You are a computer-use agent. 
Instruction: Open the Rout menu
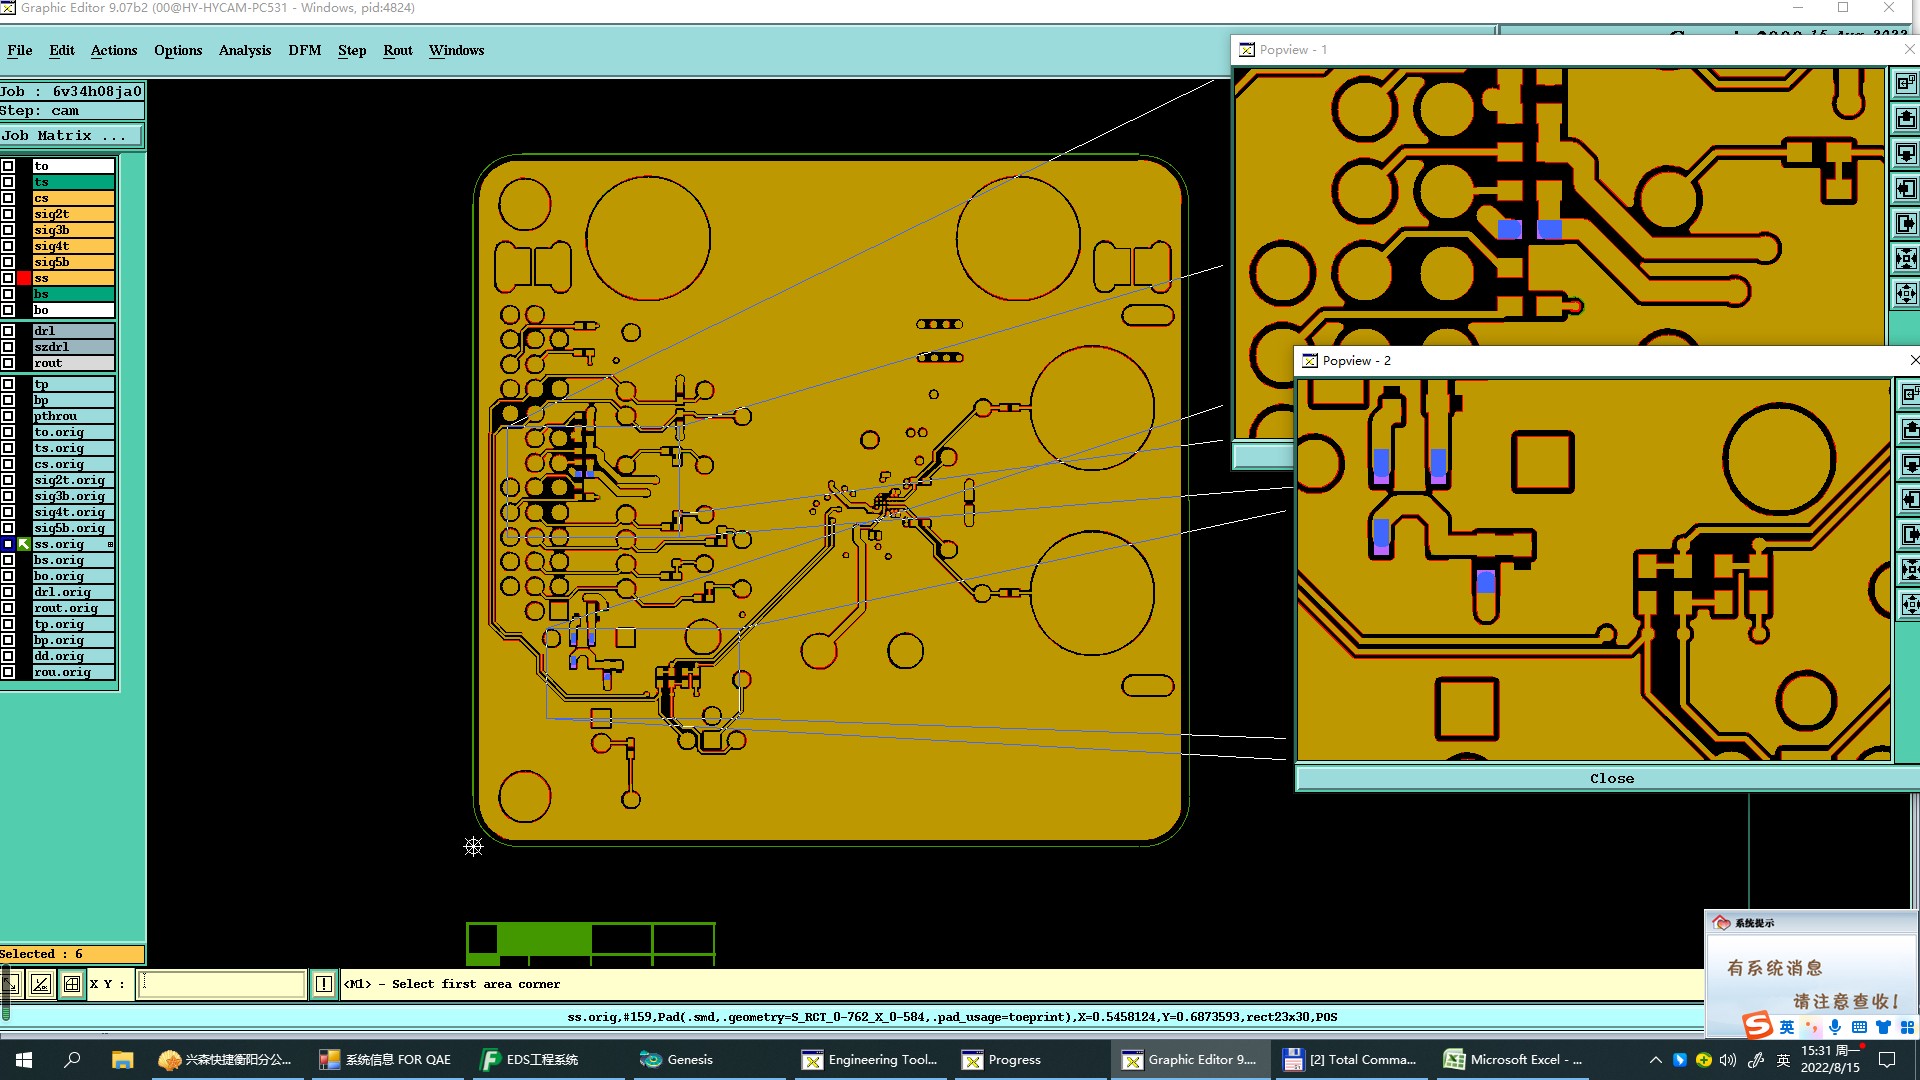click(397, 50)
